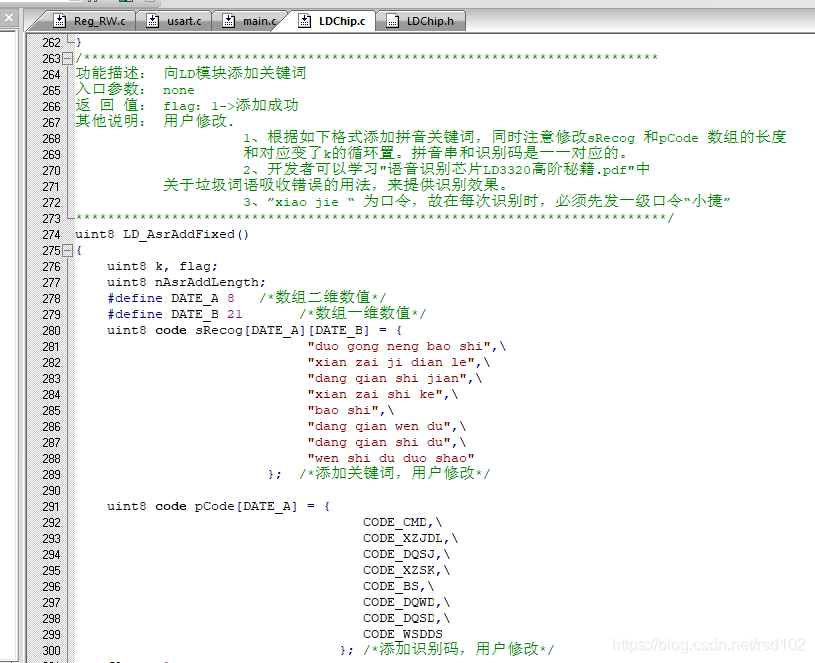
Task: Click the string "dang qian shi du"
Action: click(379, 443)
